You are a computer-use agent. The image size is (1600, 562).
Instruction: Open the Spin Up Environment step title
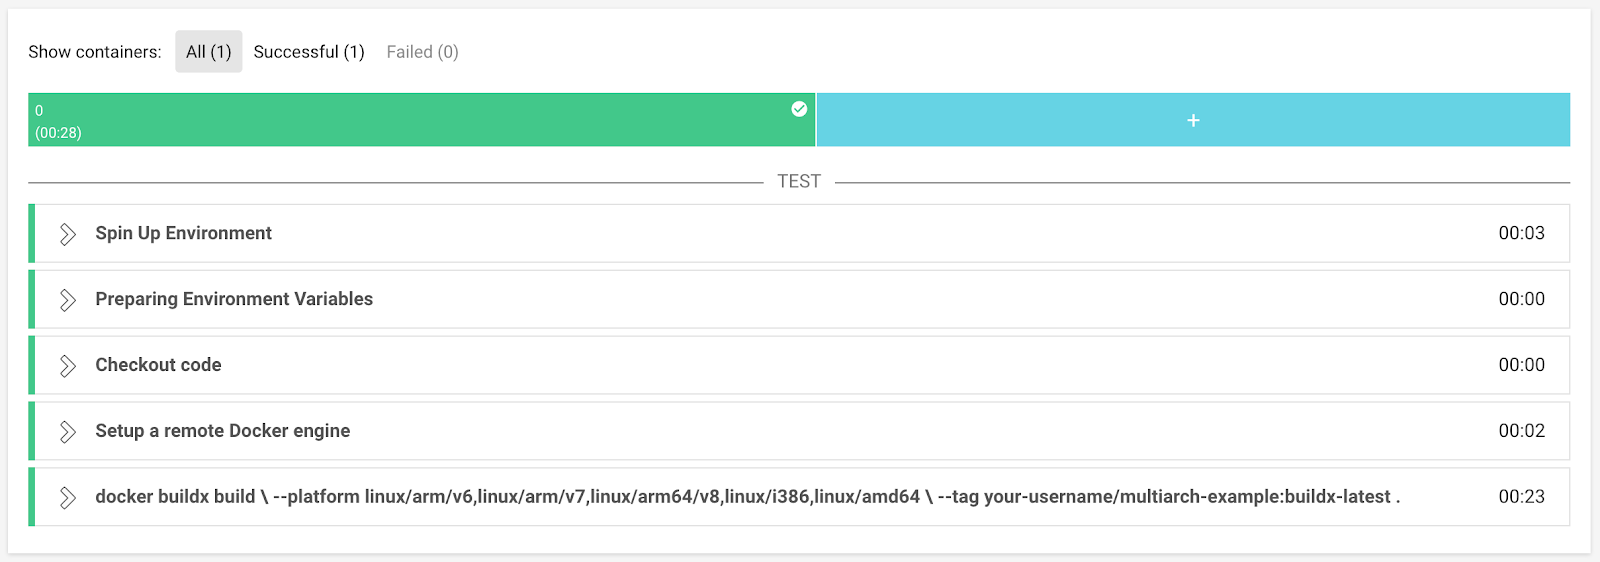[184, 233]
